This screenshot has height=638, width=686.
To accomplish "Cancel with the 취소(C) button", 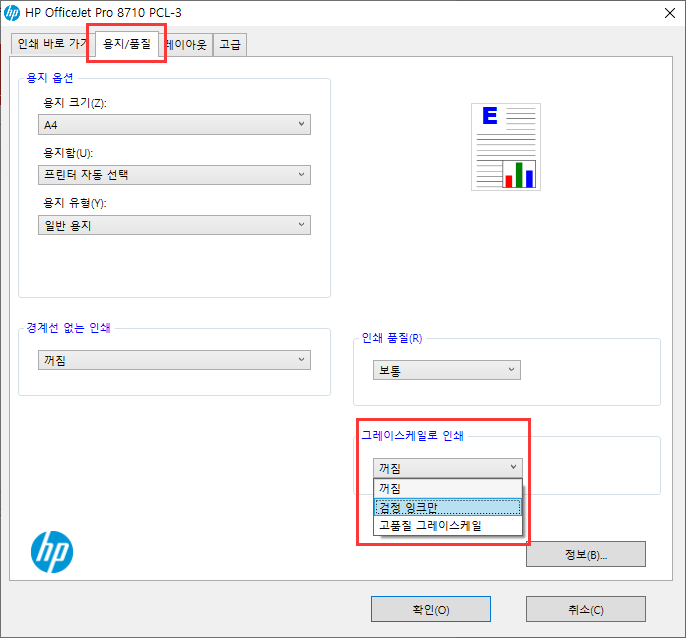I will (x=586, y=609).
